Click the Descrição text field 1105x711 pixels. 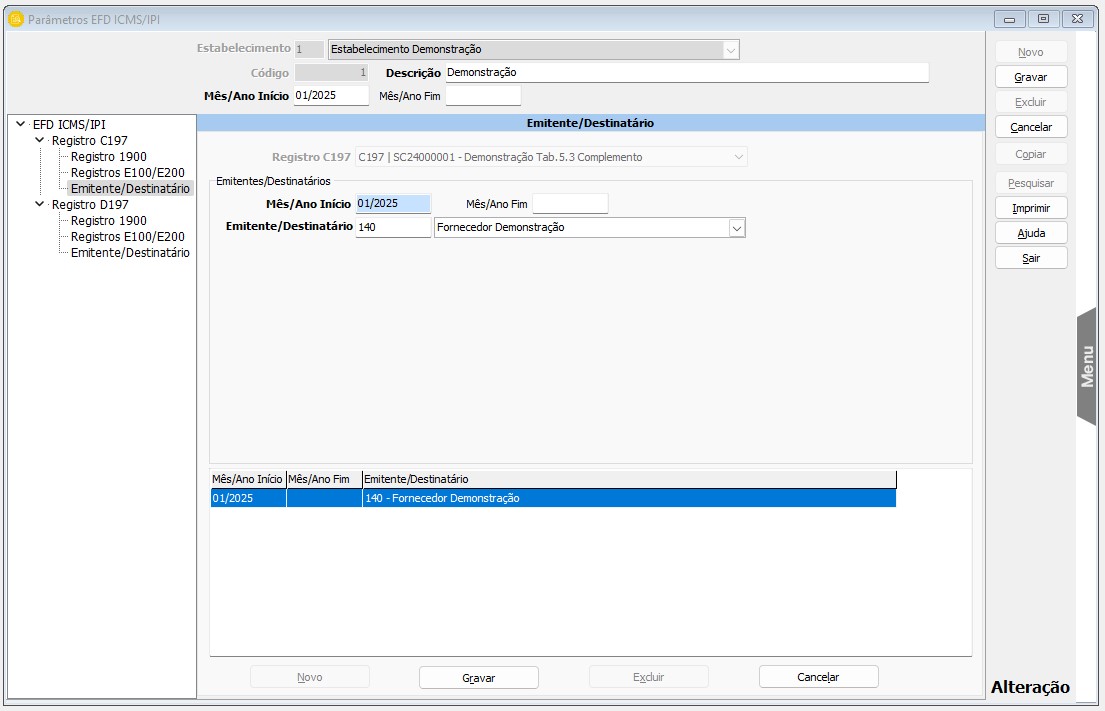(686, 73)
